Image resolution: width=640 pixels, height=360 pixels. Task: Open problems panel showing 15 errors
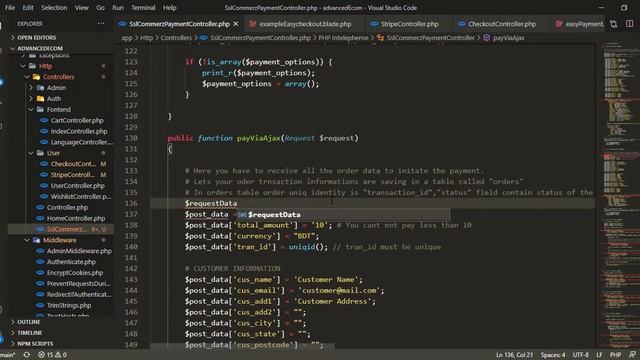tap(52, 355)
